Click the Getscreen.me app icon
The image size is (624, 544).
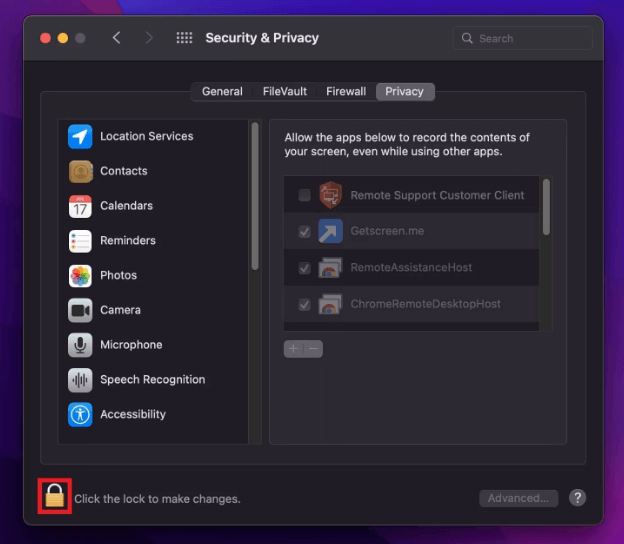[x=330, y=231]
